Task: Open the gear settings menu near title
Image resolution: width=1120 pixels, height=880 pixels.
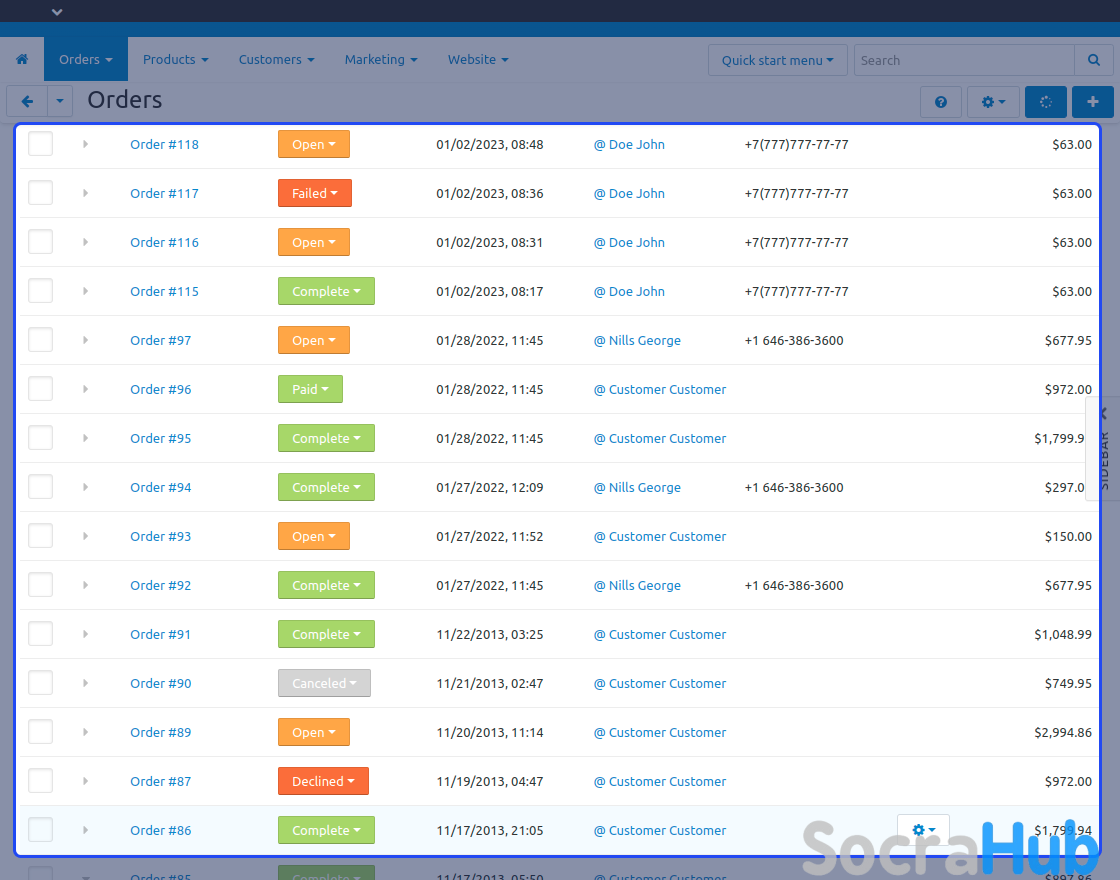Action: click(992, 102)
